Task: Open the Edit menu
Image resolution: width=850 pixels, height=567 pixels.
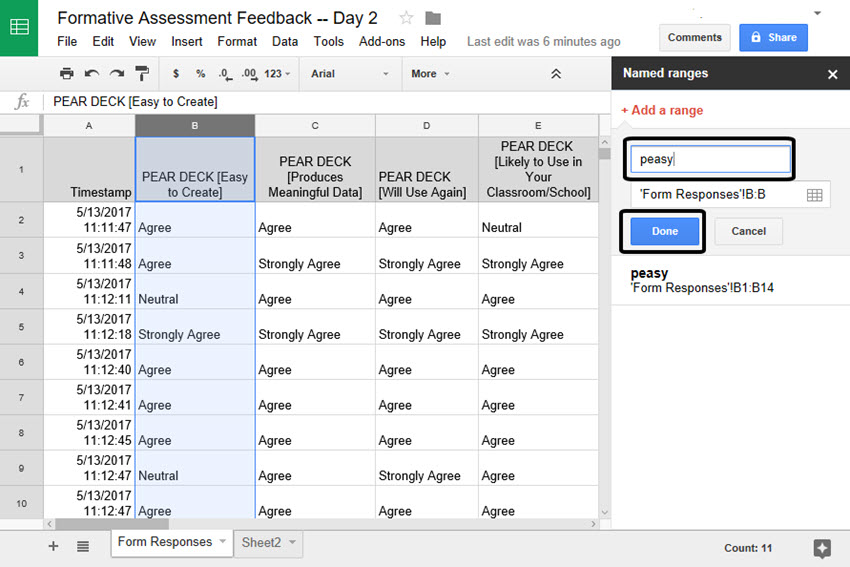Action: [103, 42]
